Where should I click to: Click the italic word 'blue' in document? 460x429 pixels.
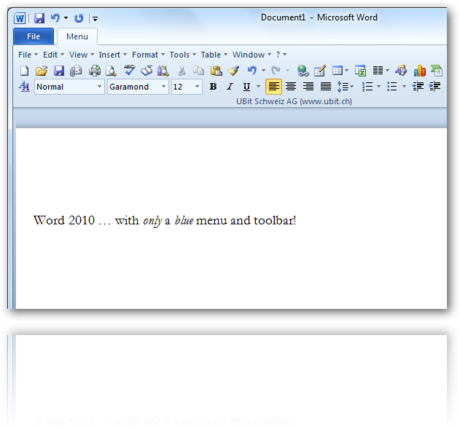(184, 220)
